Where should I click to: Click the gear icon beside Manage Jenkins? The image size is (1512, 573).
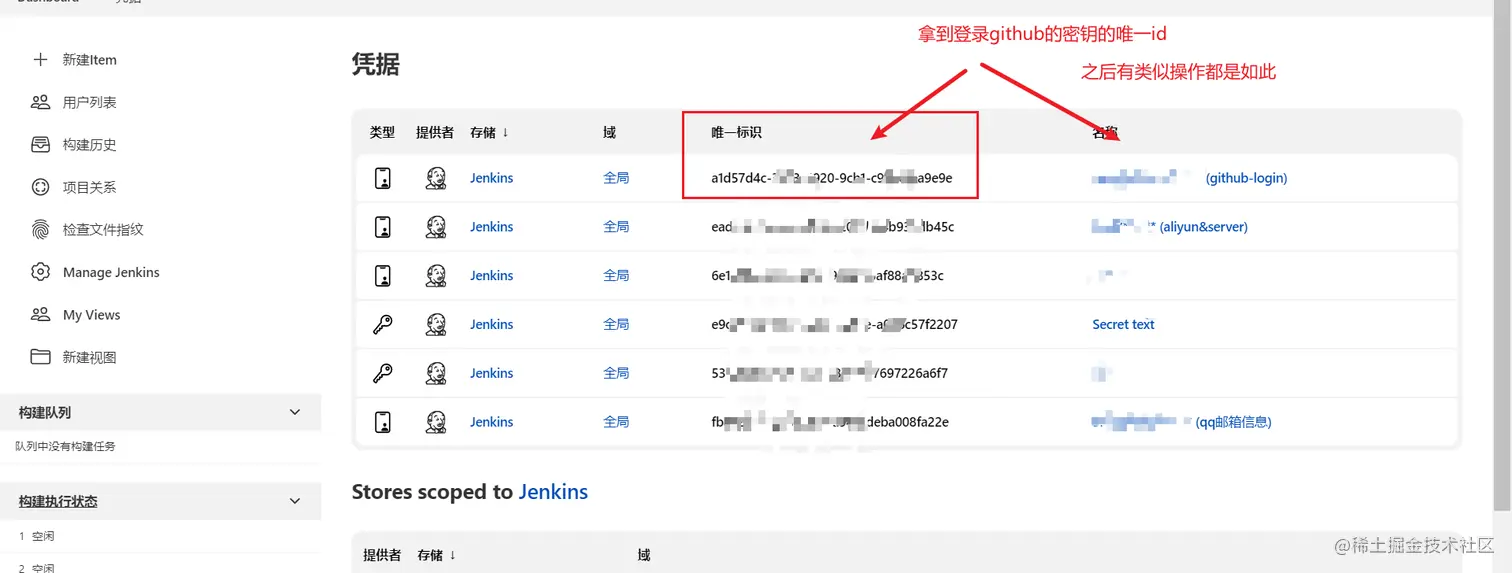coord(40,272)
